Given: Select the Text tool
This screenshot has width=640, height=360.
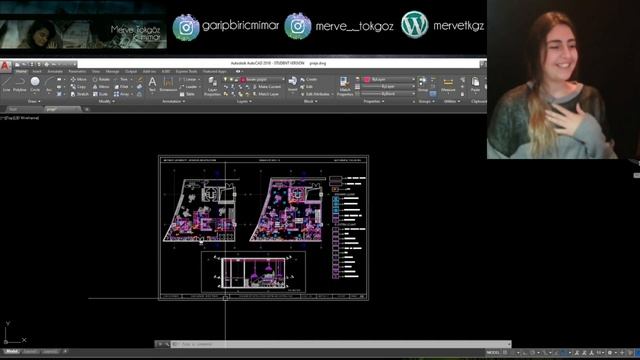Looking at the screenshot, I should click(x=152, y=84).
